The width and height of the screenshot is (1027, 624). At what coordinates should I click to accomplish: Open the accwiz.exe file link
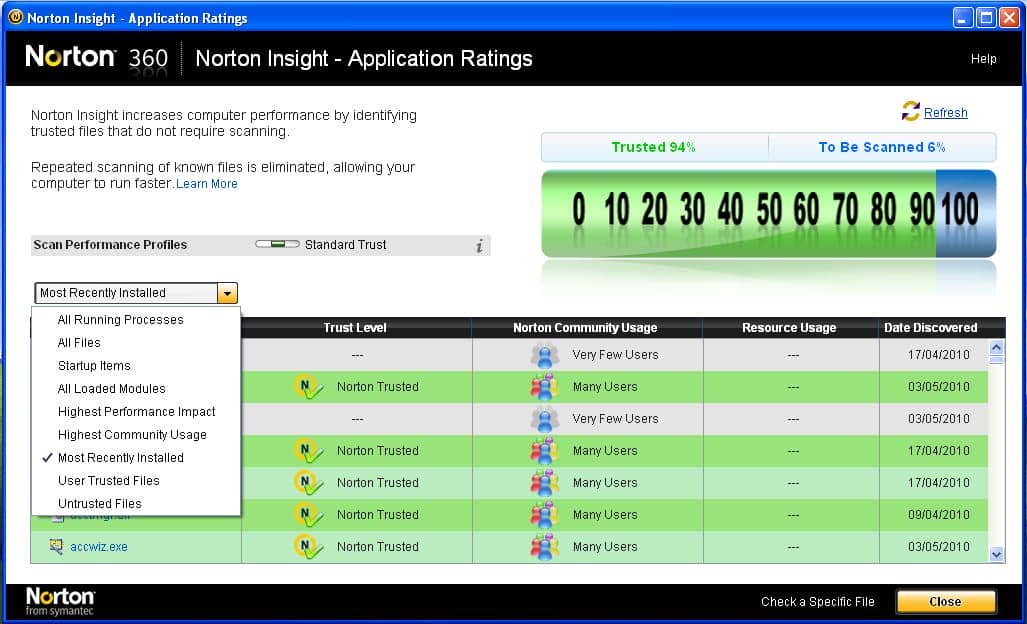pyautogui.click(x=99, y=547)
